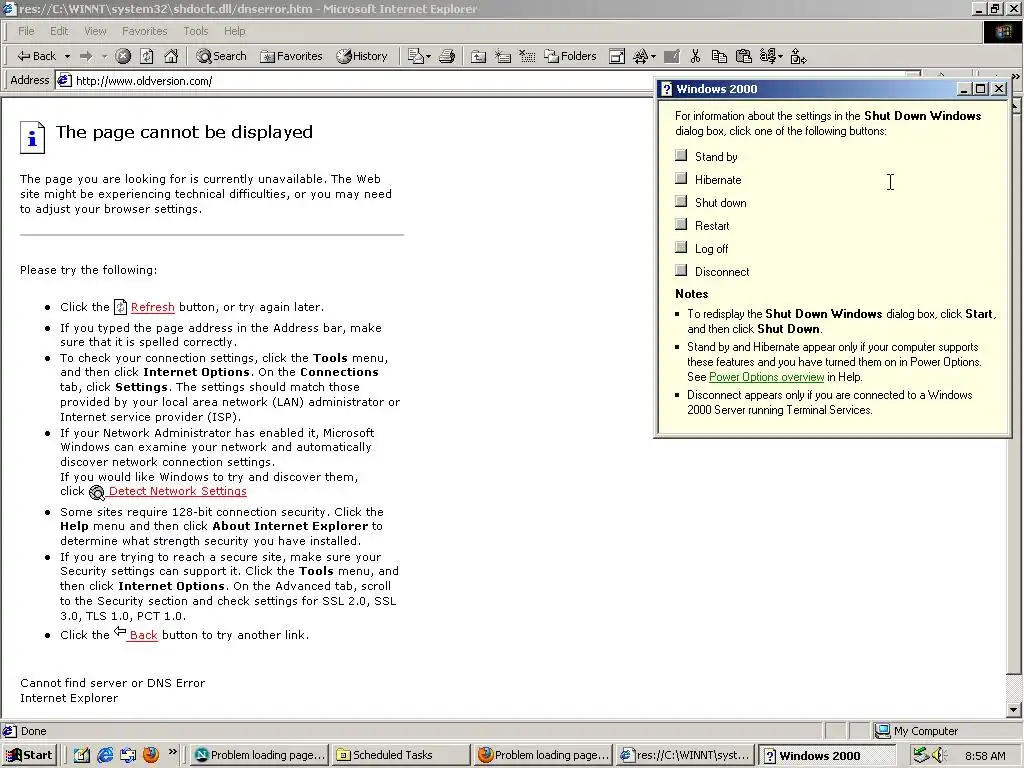The width and height of the screenshot is (1024, 768).
Task: Click the Restart help button
Action: point(681,224)
